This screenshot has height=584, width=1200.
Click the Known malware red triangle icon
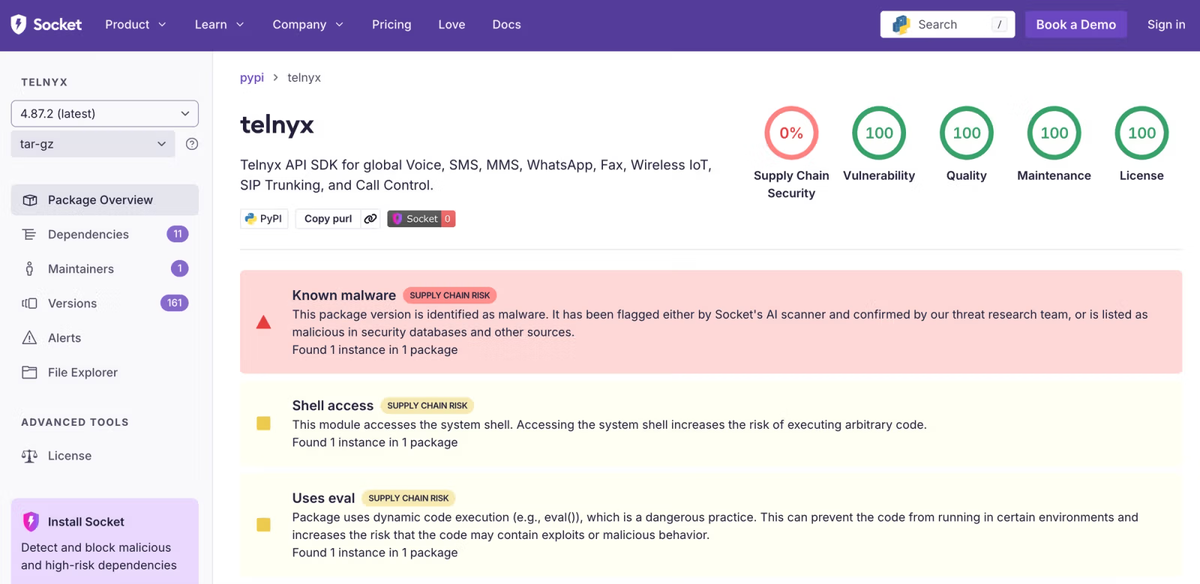pyautogui.click(x=264, y=322)
